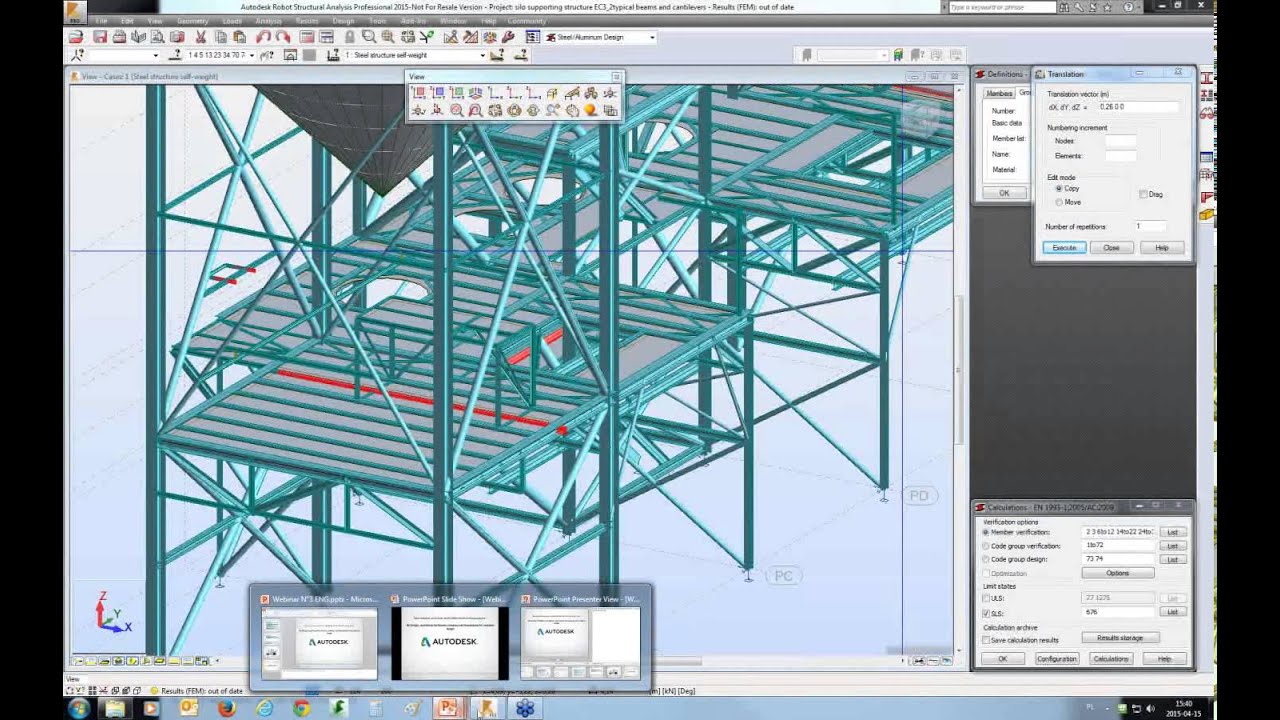The width and height of the screenshot is (1280, 720).
Task: Click the Calculations button in Calculations dialog
Action: pyautogui.click(x=1111, y=658)
